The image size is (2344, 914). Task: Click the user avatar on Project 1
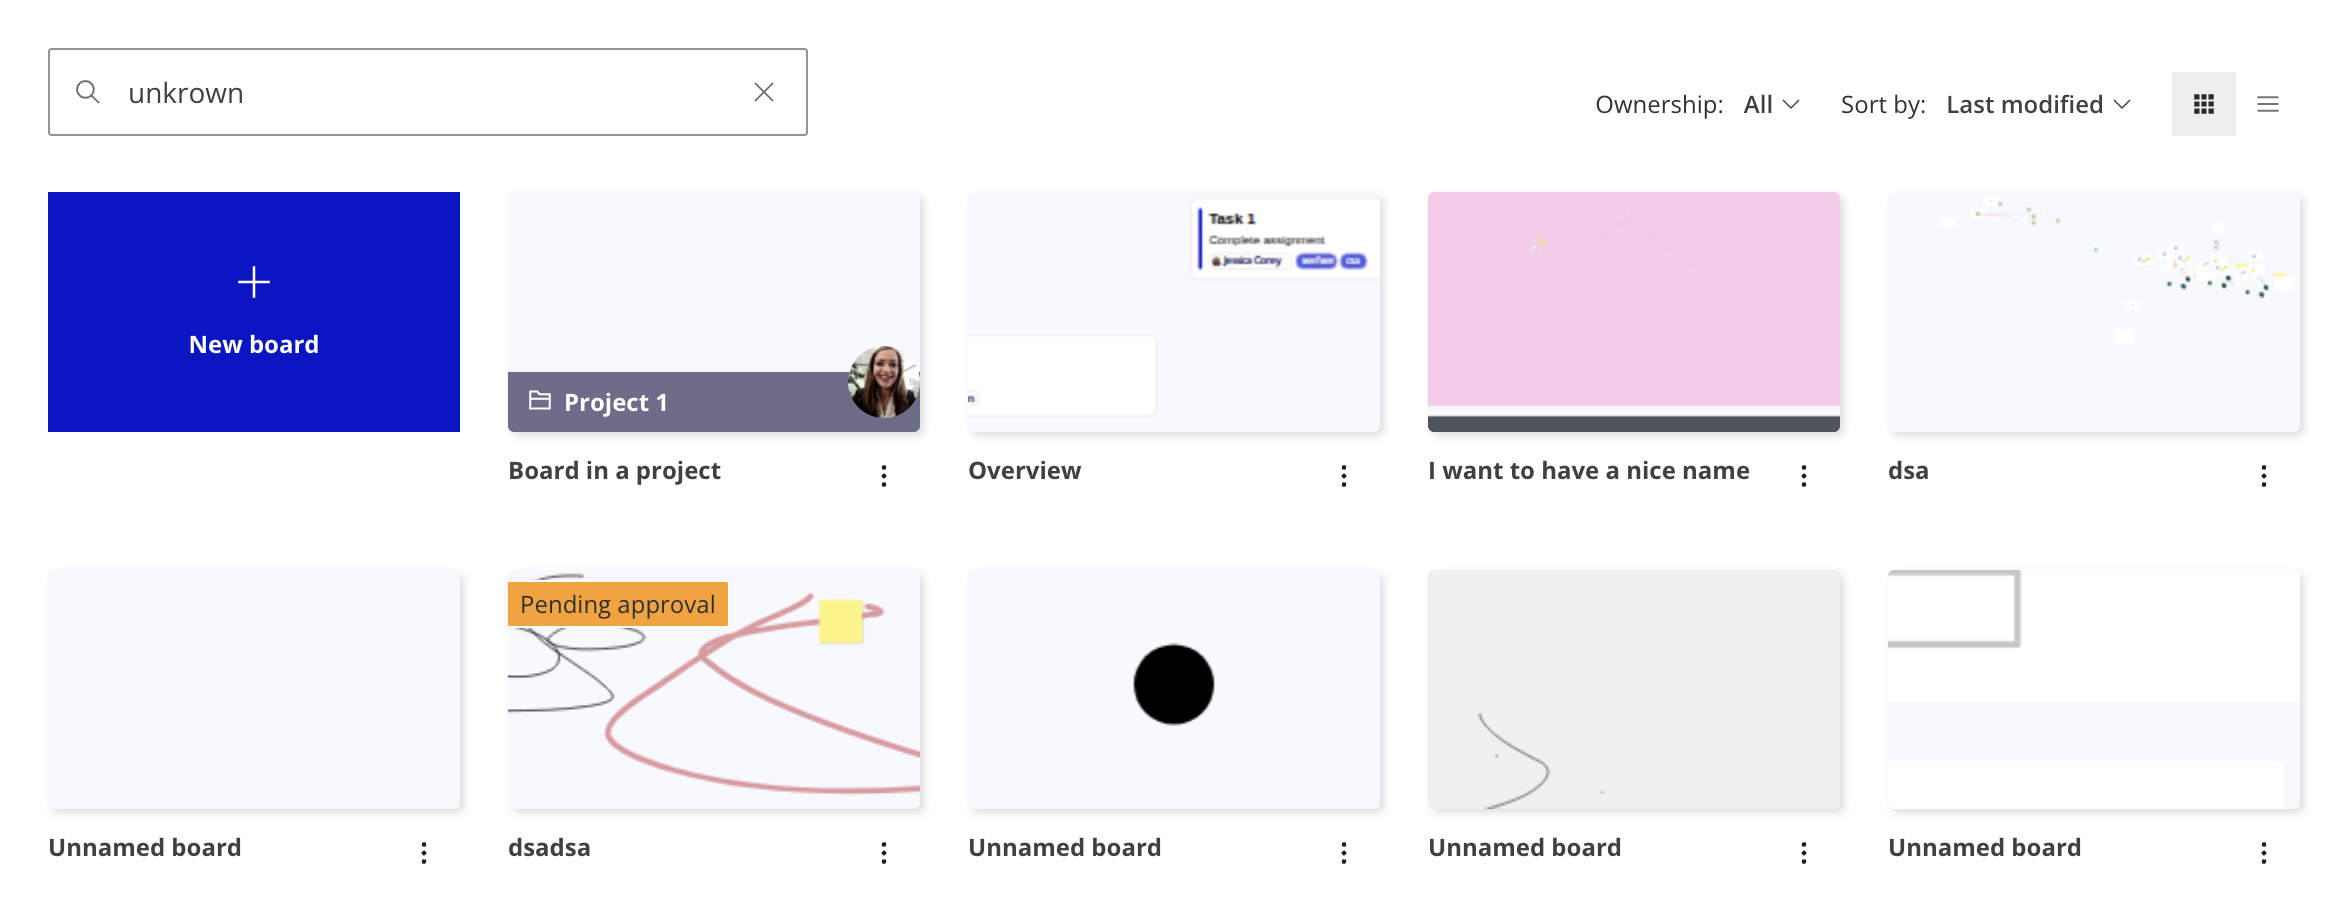pyautogui.click(x=883, y=382)
